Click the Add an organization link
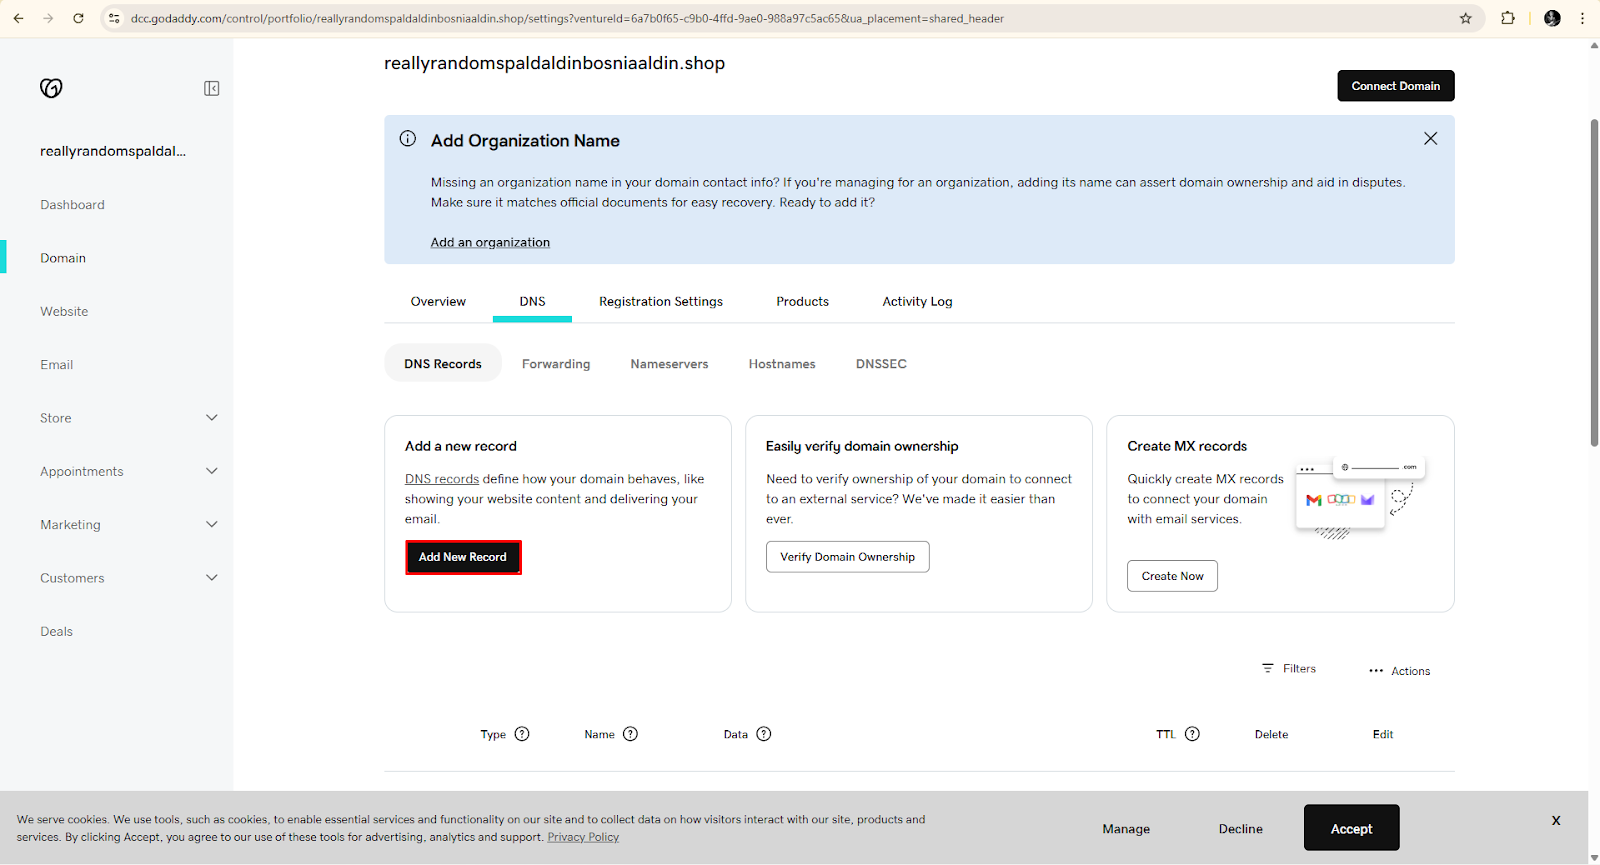 (490, 242)
